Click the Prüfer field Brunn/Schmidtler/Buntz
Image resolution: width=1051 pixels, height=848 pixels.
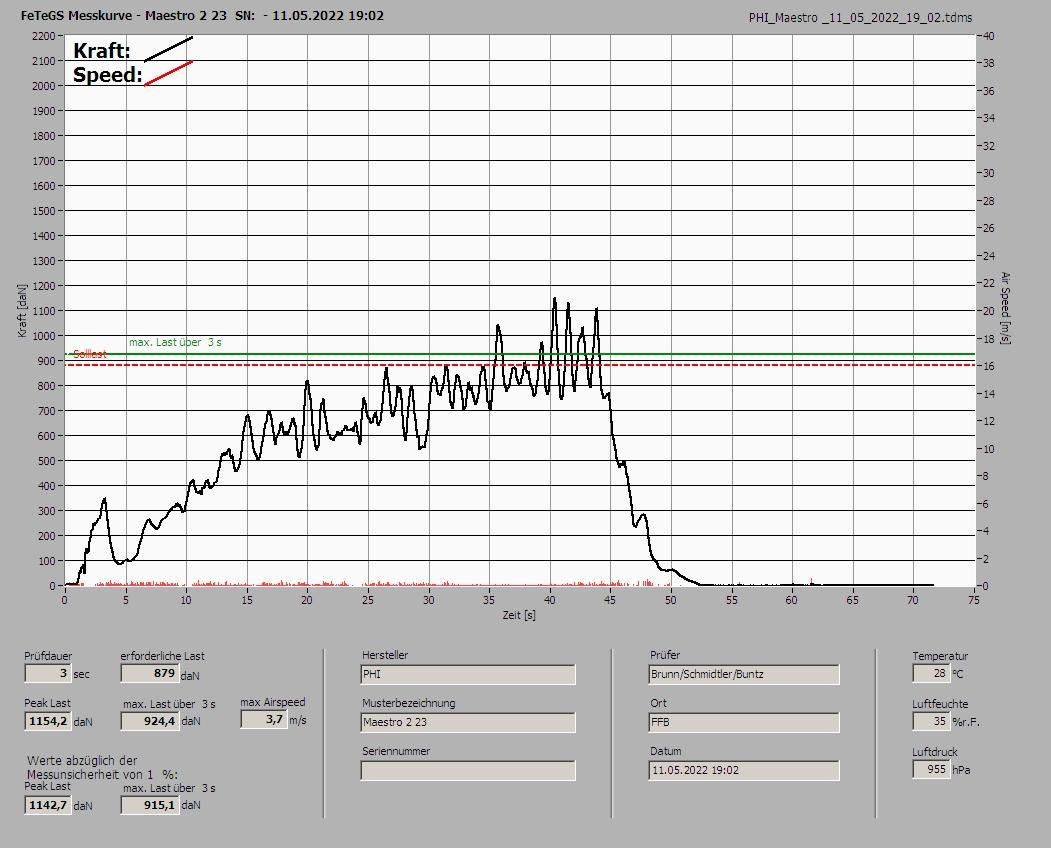(744, 674)
